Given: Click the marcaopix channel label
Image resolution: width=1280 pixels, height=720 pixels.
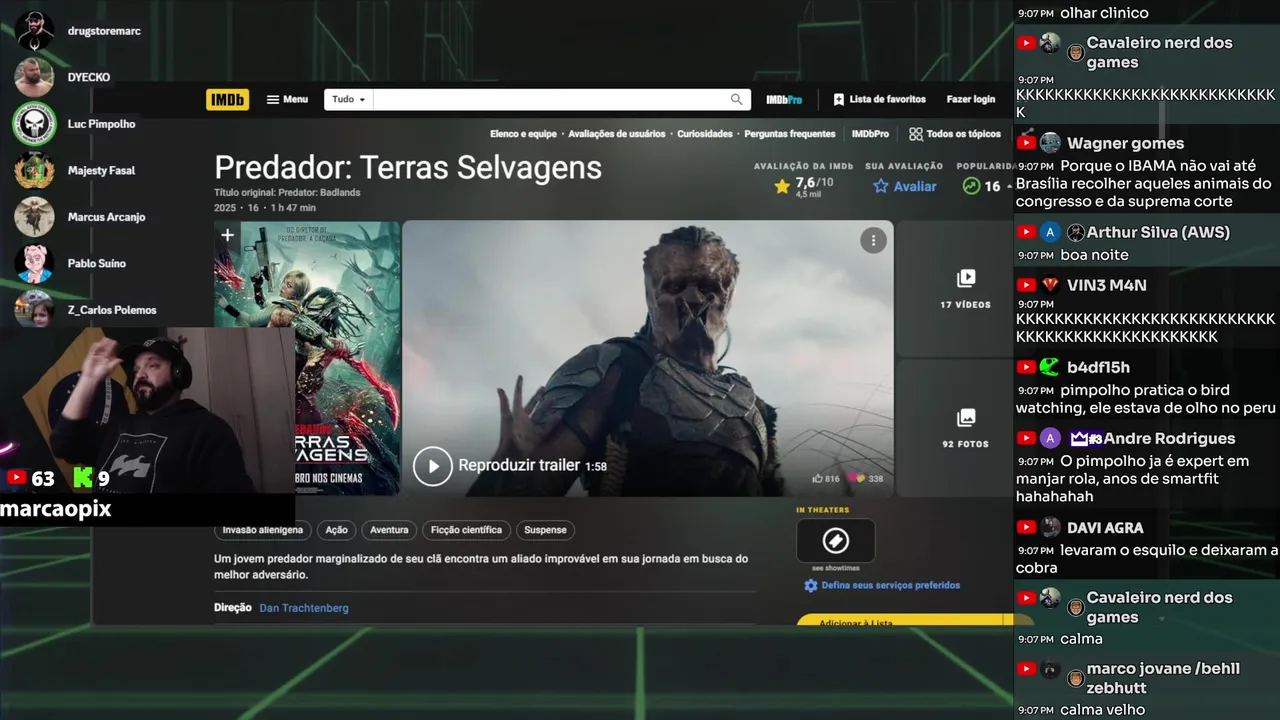Looking at the screenshot, I should click(55, 509).
